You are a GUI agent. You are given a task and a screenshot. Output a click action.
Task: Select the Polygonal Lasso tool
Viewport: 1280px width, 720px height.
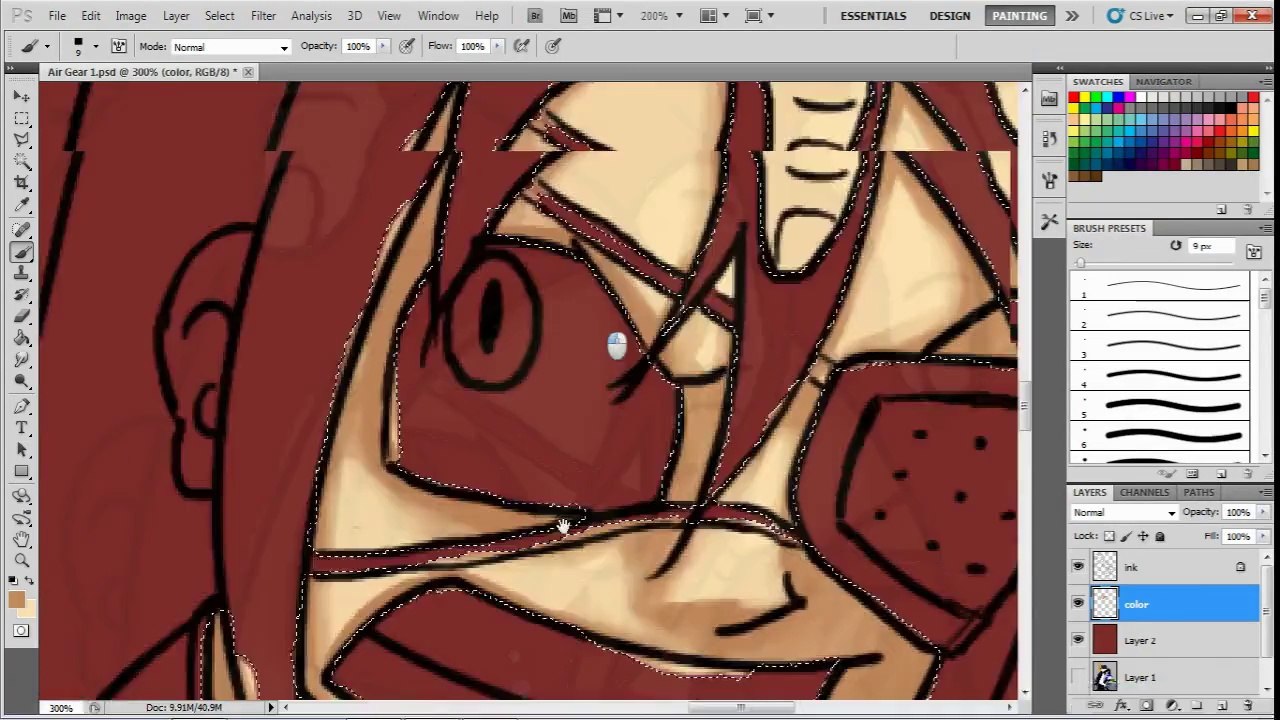click(x=22, y=139)
